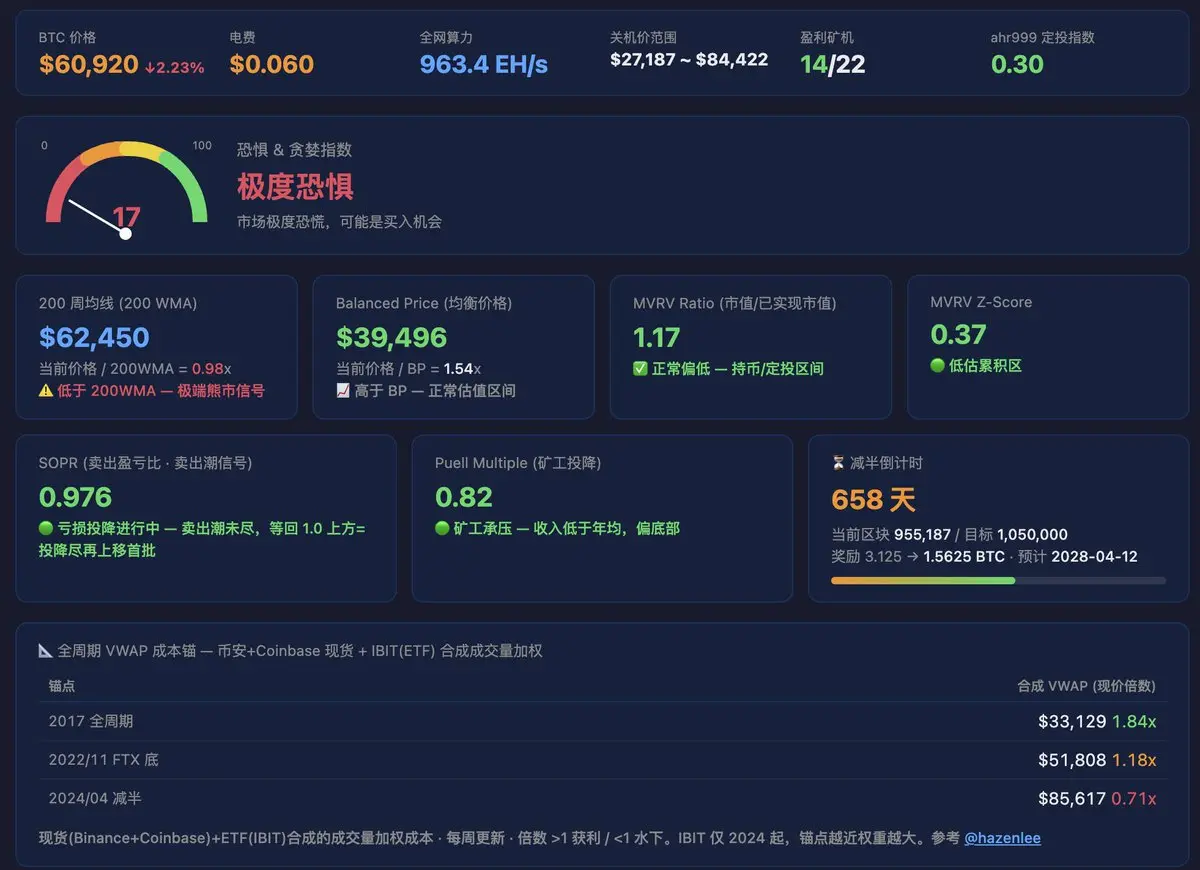Click the current block line 955,187 / 目标 1,050,000
Viewport: 1200px width, 870px height.
pos(949,535)
